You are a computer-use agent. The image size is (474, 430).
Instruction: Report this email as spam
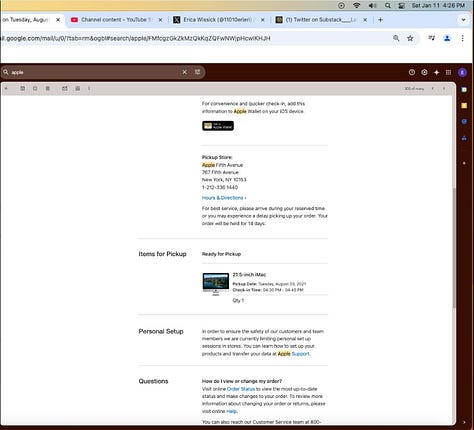[x=35, y=88]
